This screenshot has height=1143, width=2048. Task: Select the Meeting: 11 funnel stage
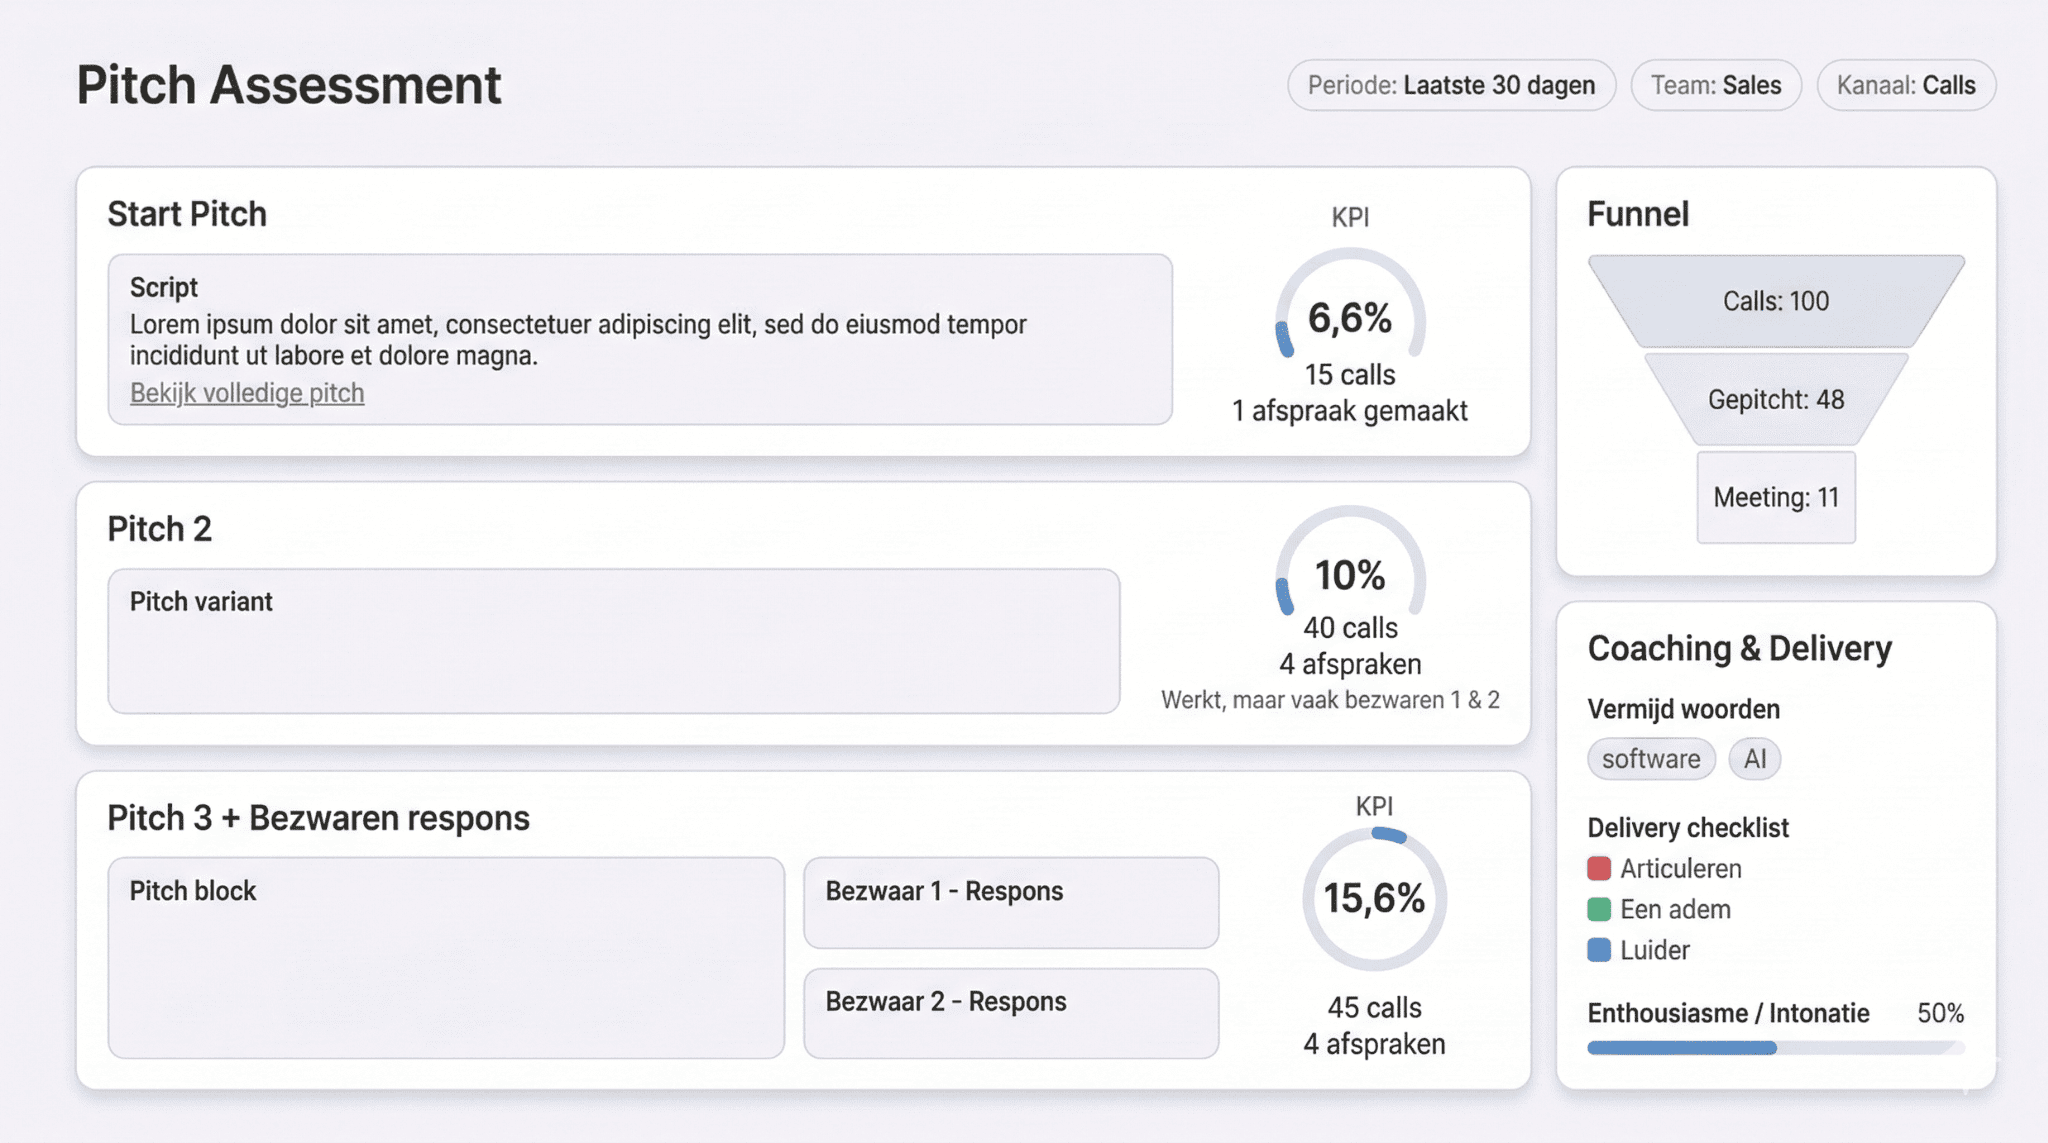1775,497
